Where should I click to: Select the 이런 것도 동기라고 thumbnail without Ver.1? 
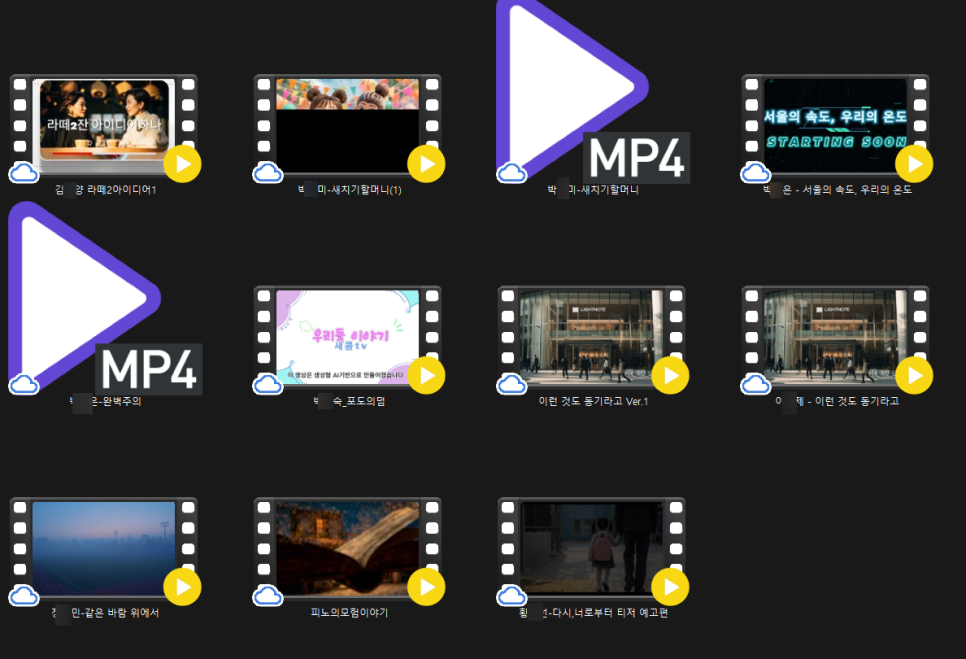tap(835, 336)
